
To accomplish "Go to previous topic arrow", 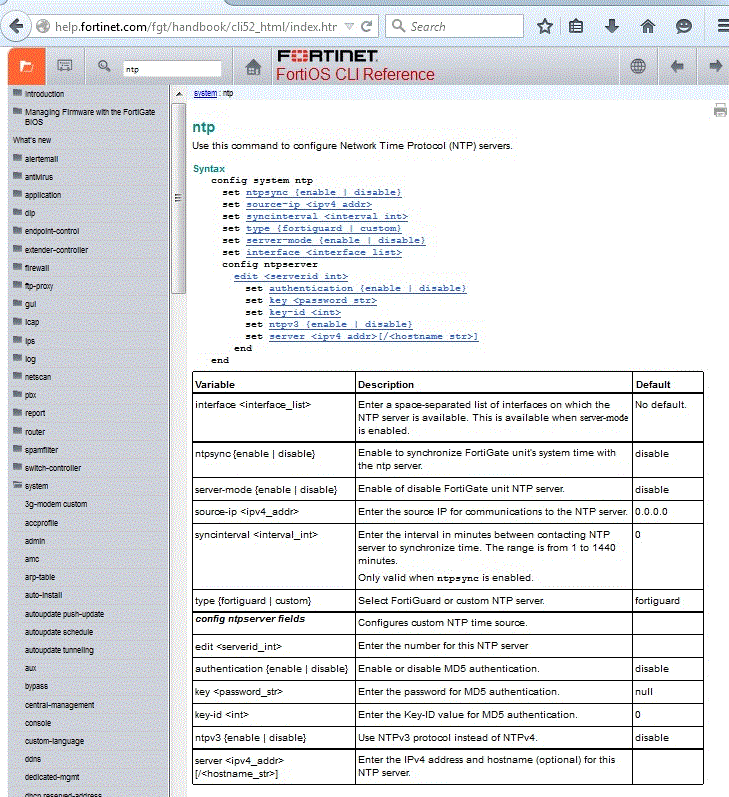I will (x=677, y=66).
